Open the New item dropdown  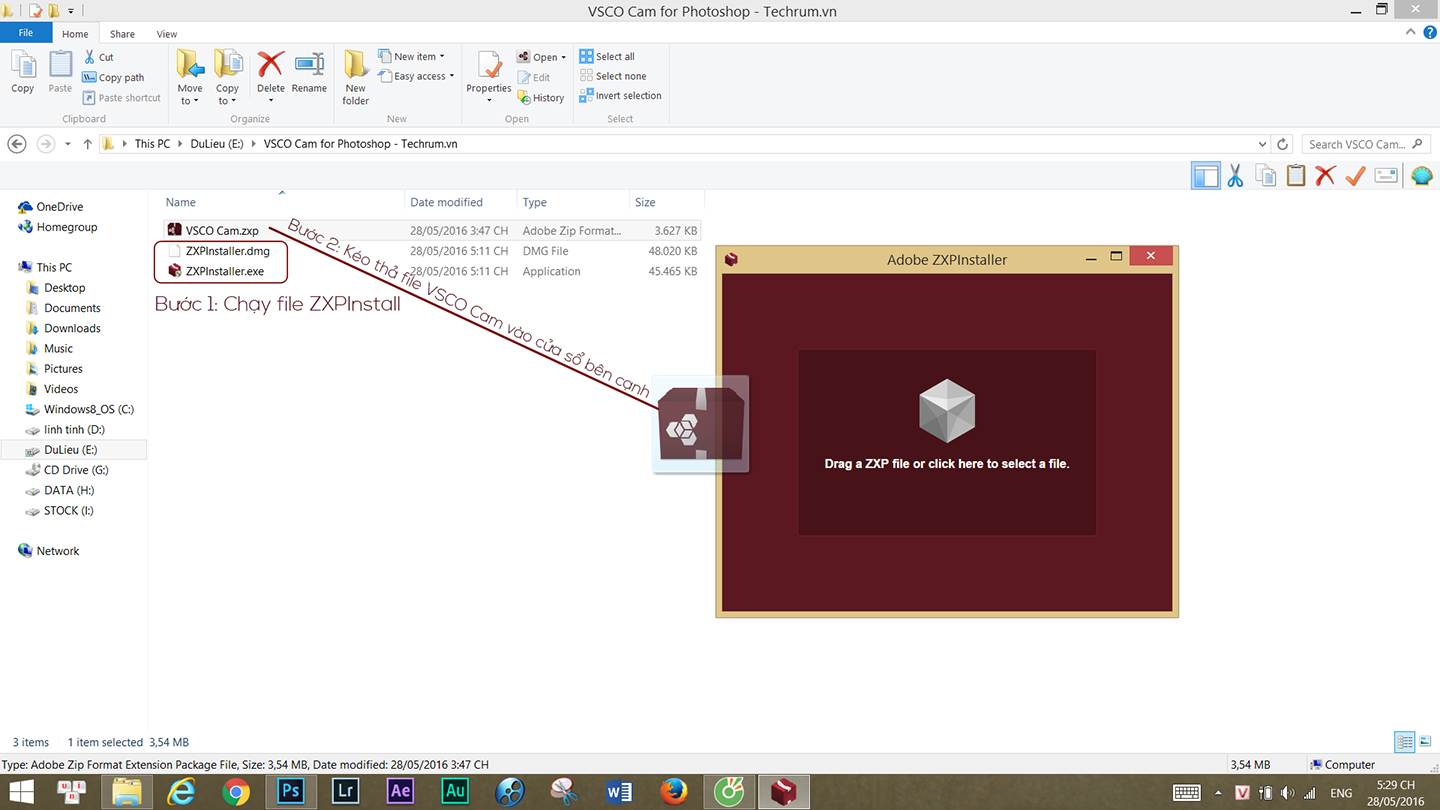click(x=411, y=56)
